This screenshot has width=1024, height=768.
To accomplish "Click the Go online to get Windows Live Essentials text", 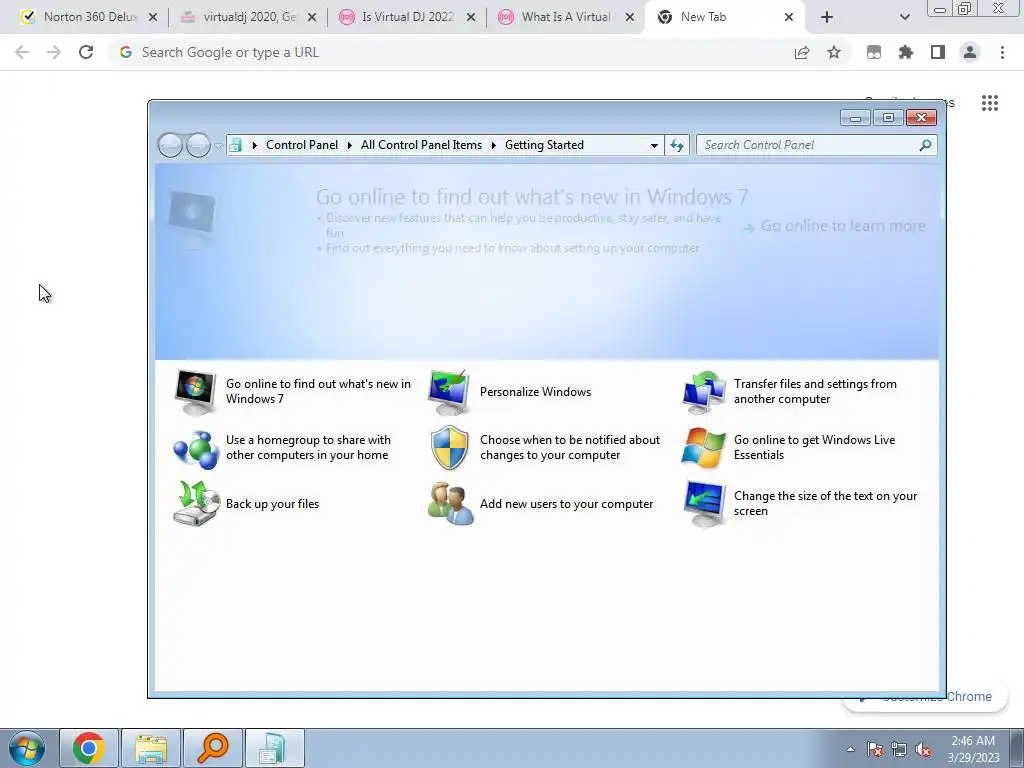I will (x=814, y=447).
